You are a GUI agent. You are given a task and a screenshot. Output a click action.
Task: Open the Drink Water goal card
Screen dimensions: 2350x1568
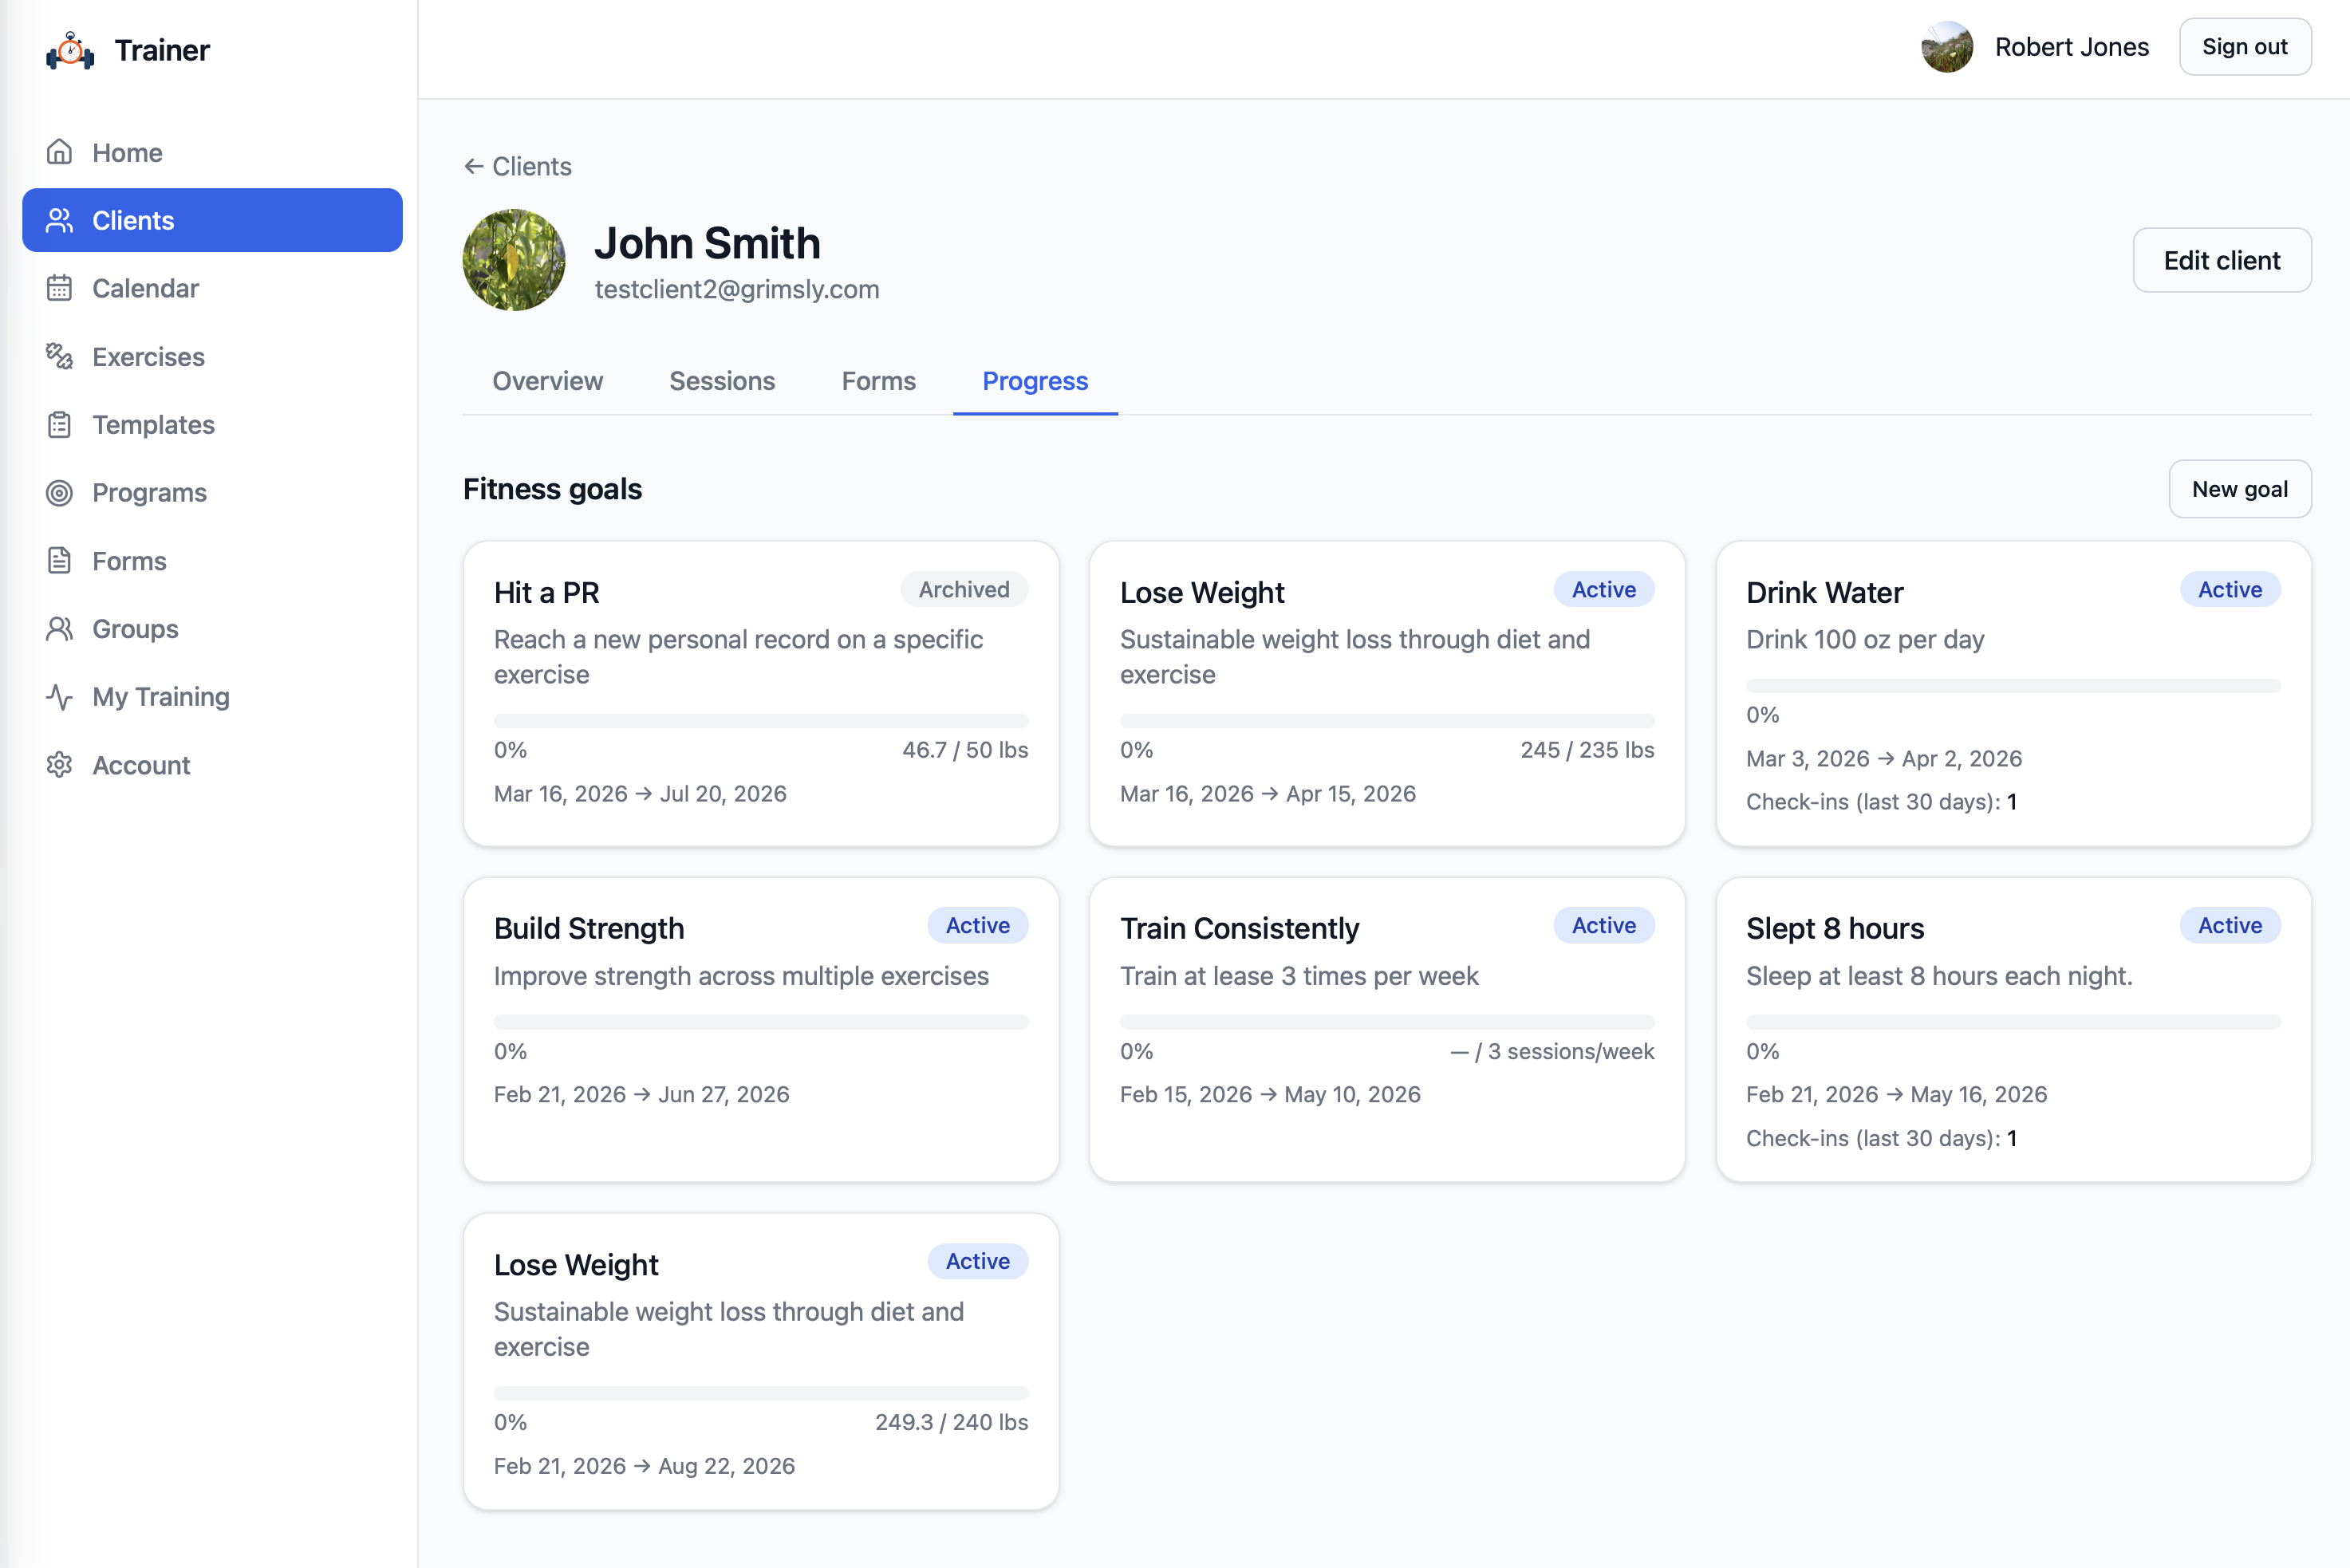(x=2013, y=693)
